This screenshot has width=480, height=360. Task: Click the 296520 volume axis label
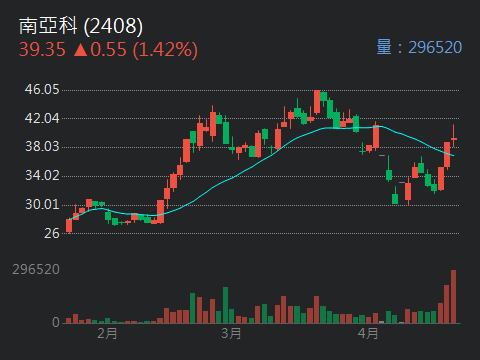(36, 269)
